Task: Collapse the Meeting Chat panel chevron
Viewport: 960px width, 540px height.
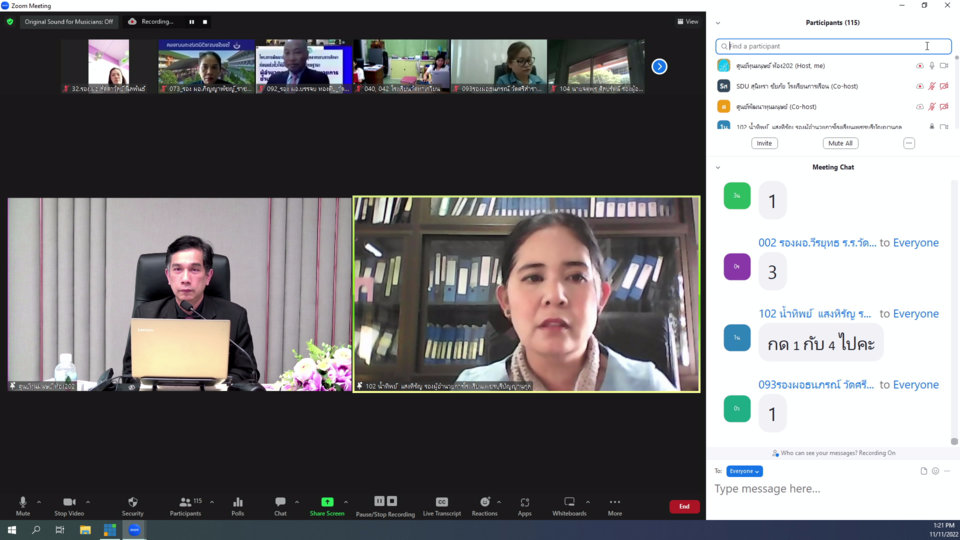Action: [x=718, y=167]
